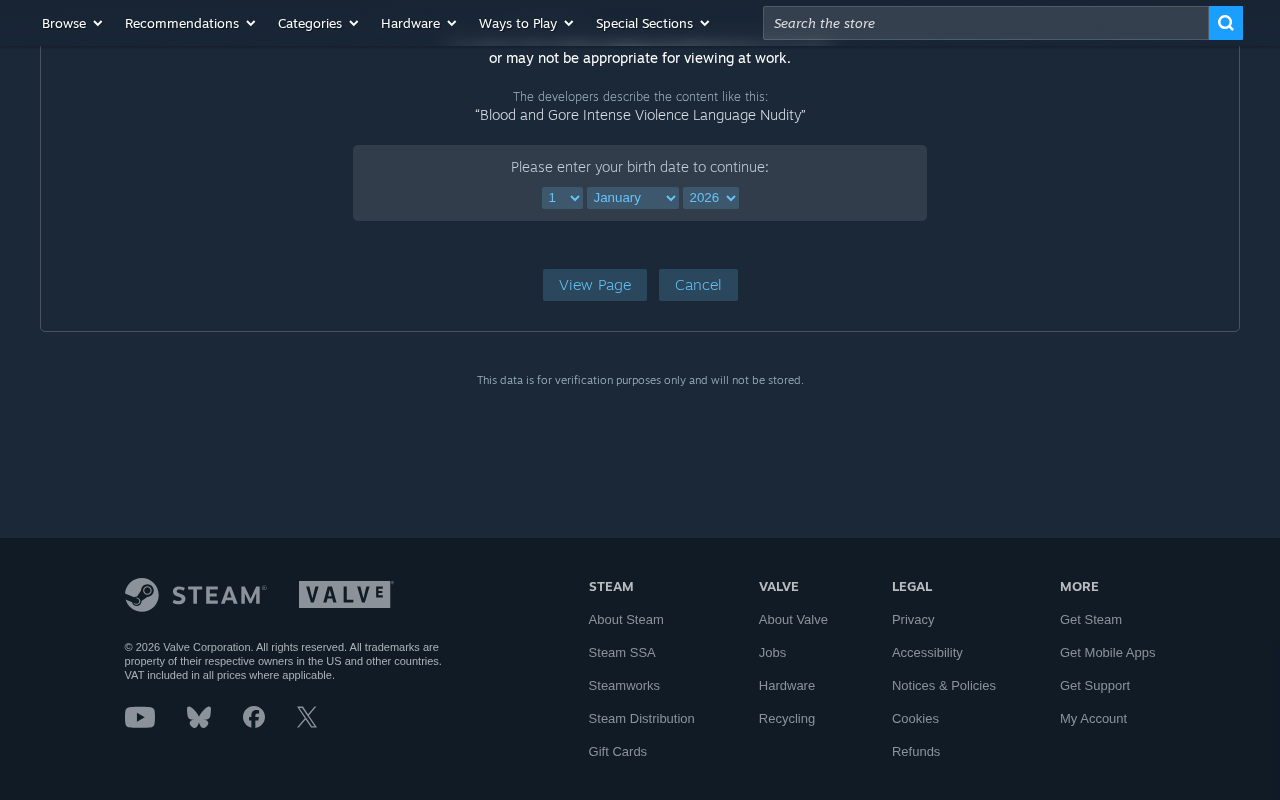Viewport: 1280px width, 800px height.
Task: Expand the Browse menu
Action: (72, 23)
